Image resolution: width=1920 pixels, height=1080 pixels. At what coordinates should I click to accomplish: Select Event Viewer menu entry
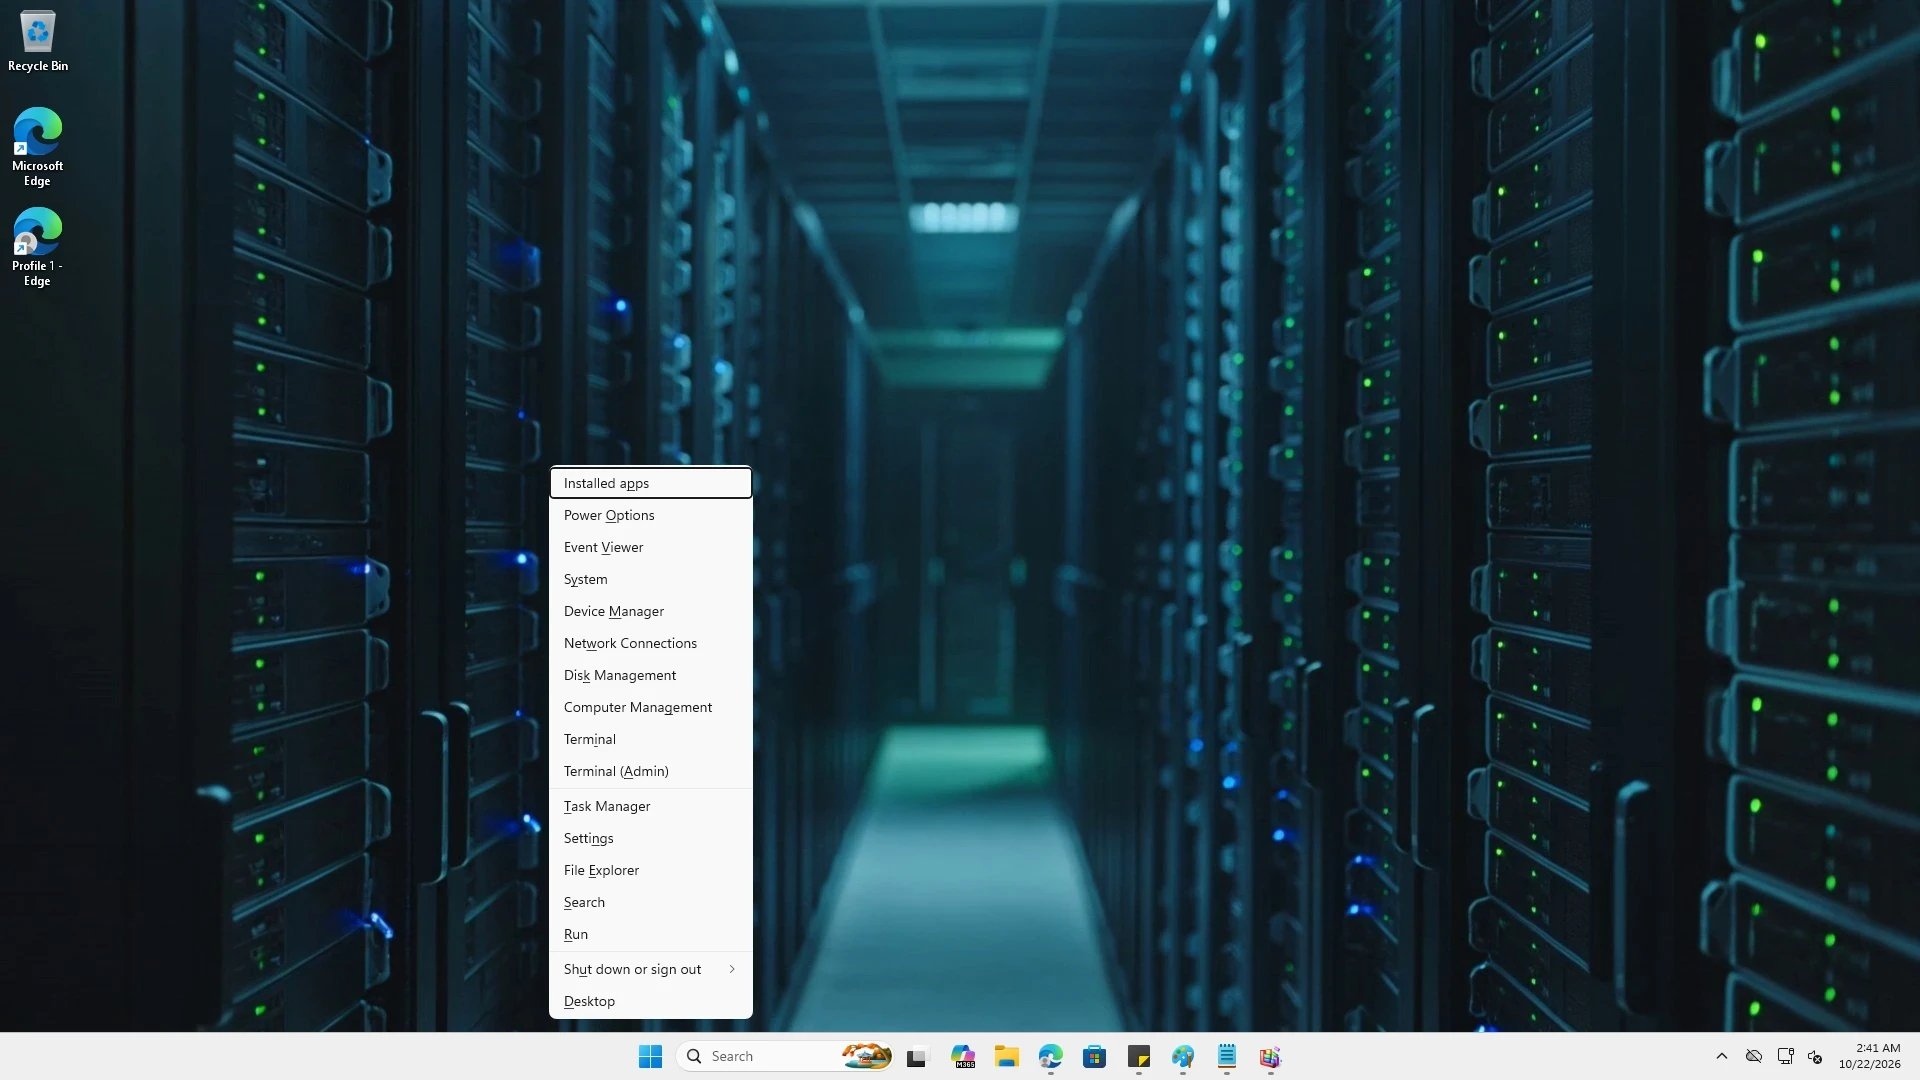tap(651, 547)
